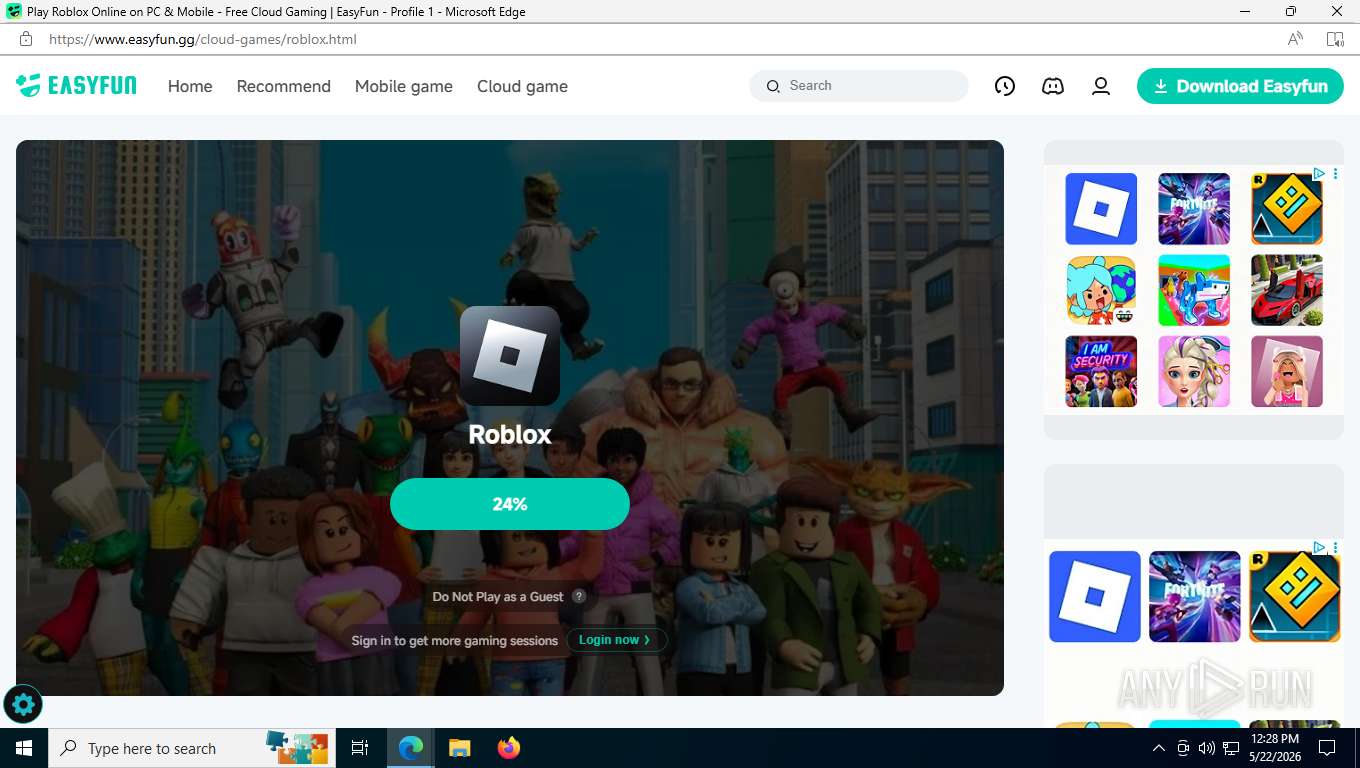Viewport: 1360px width, 768px height.
Task: Click the large Roblox game logo
Action: coord(510,356)
